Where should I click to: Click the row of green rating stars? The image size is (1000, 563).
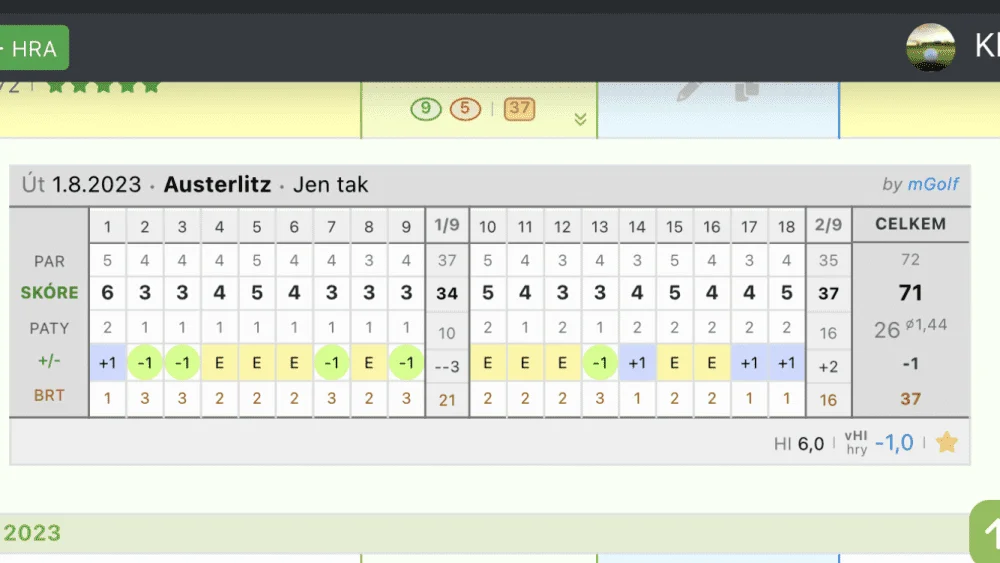(x=103, y=87)
